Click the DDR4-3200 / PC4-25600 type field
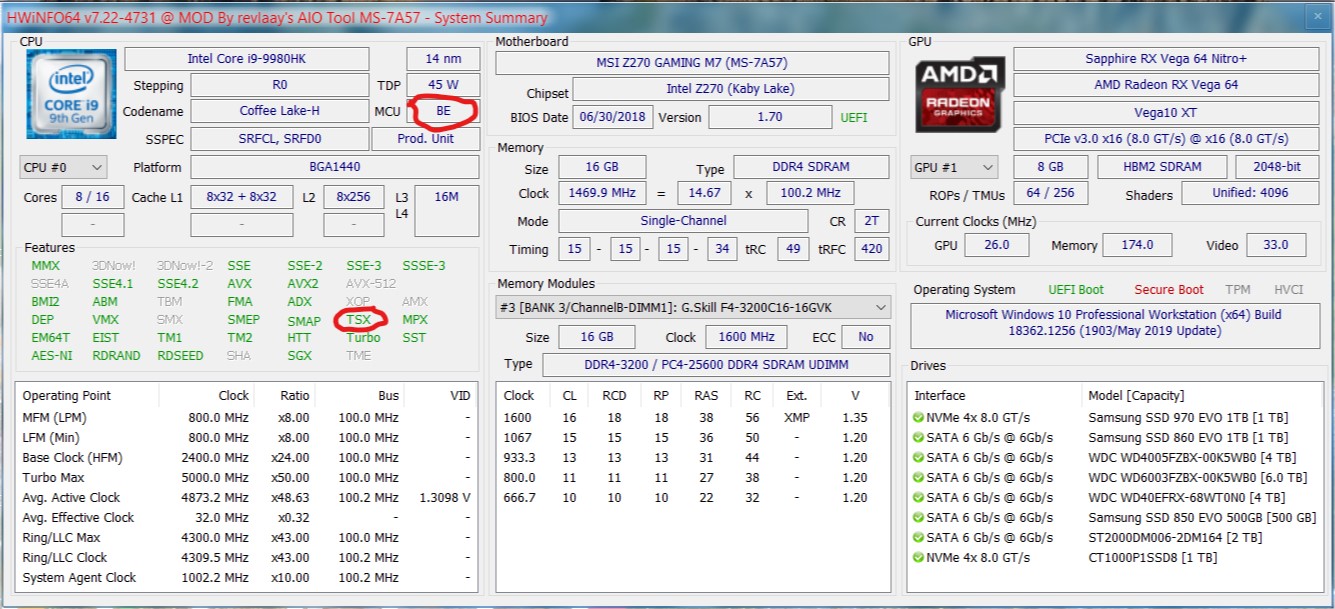The height and width of the screenshot is (609, 1335). (x=717, y=365)
